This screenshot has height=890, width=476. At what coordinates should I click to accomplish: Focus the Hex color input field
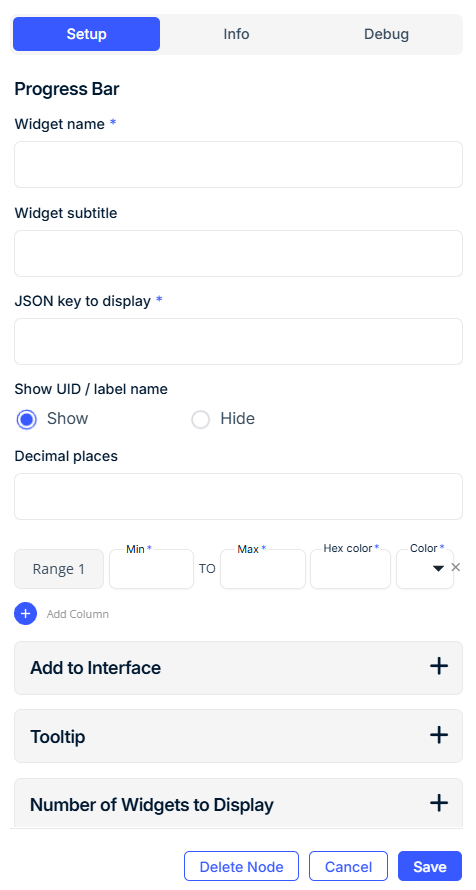pyautogui.click(x=350, y=569)
